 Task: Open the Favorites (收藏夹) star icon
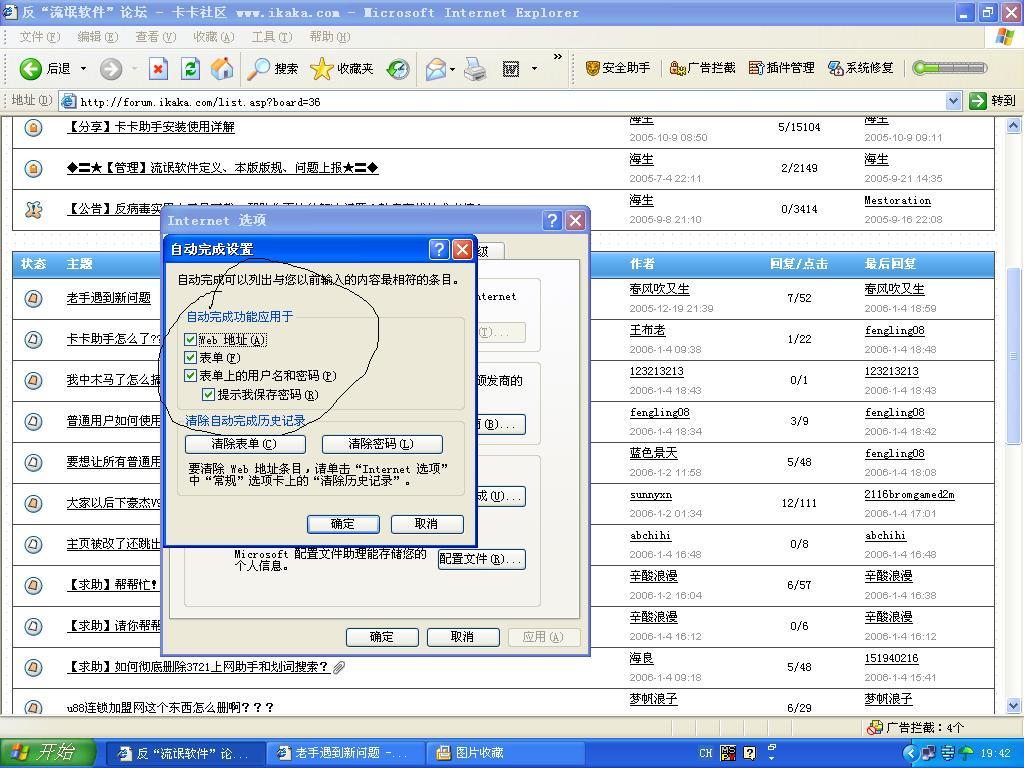[322, 69]
